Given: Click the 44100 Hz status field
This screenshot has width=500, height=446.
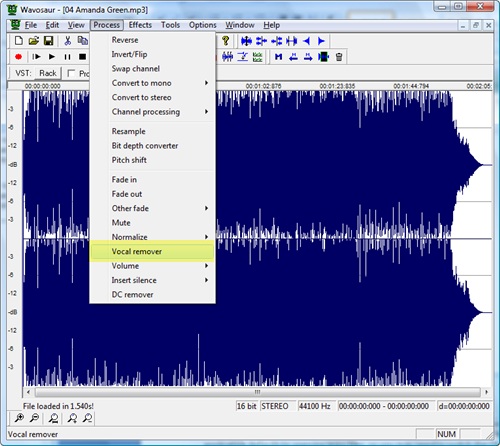Looking at the screenshot, I should pyautogui.click(x=315, y=406).
